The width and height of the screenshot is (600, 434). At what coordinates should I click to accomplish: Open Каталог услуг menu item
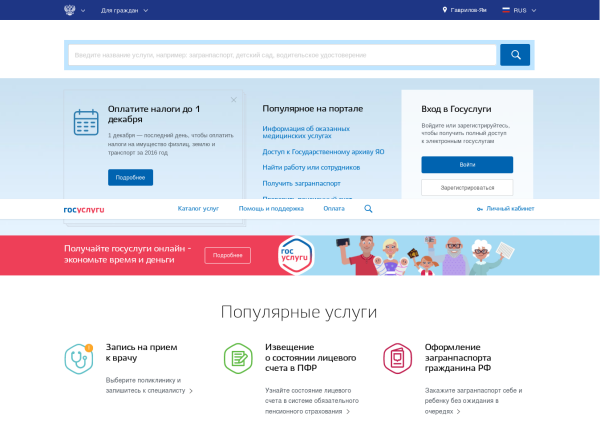198,209
